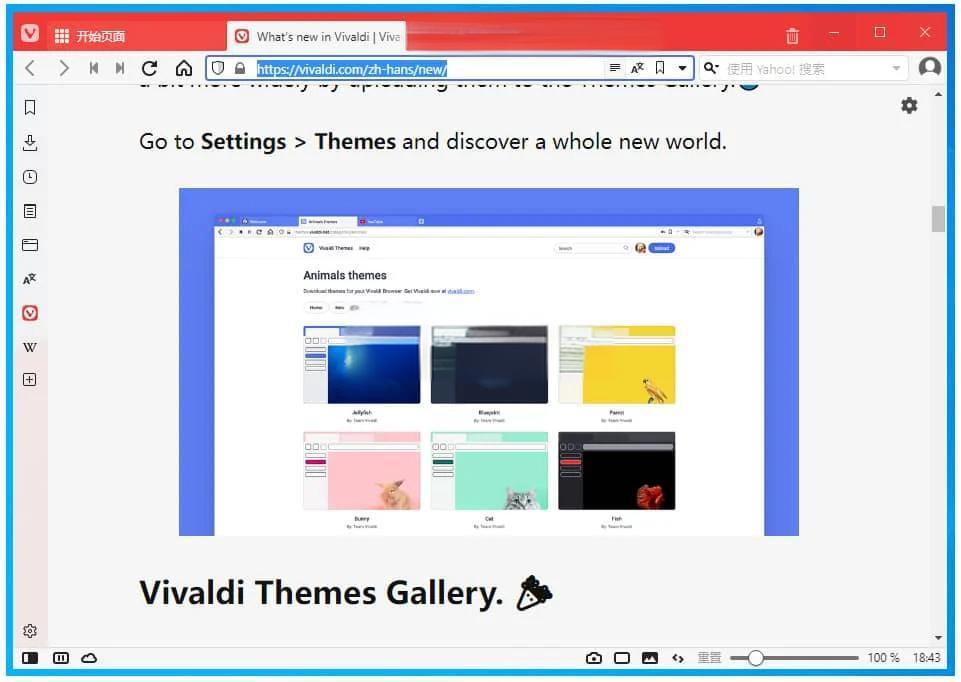Click the URL address field

(x=427, y=69)
